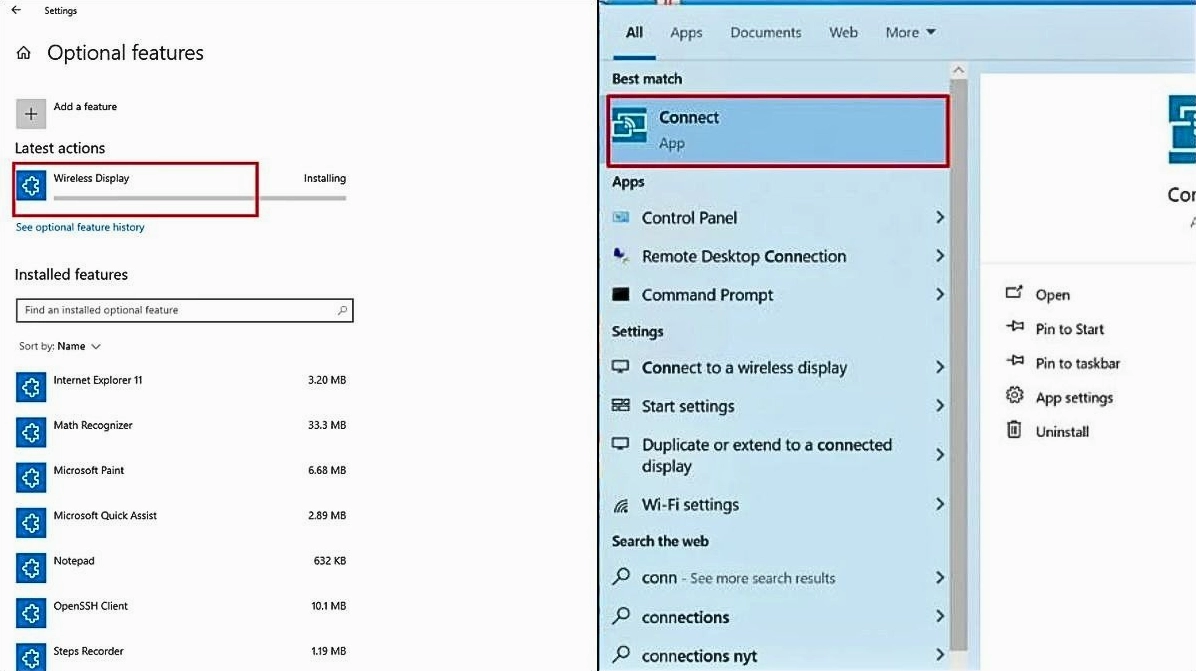The height and width of the screenshot is (671, 1196).
Task: Click the Connect app icon in Best match
Action: [x=633, y=125]
